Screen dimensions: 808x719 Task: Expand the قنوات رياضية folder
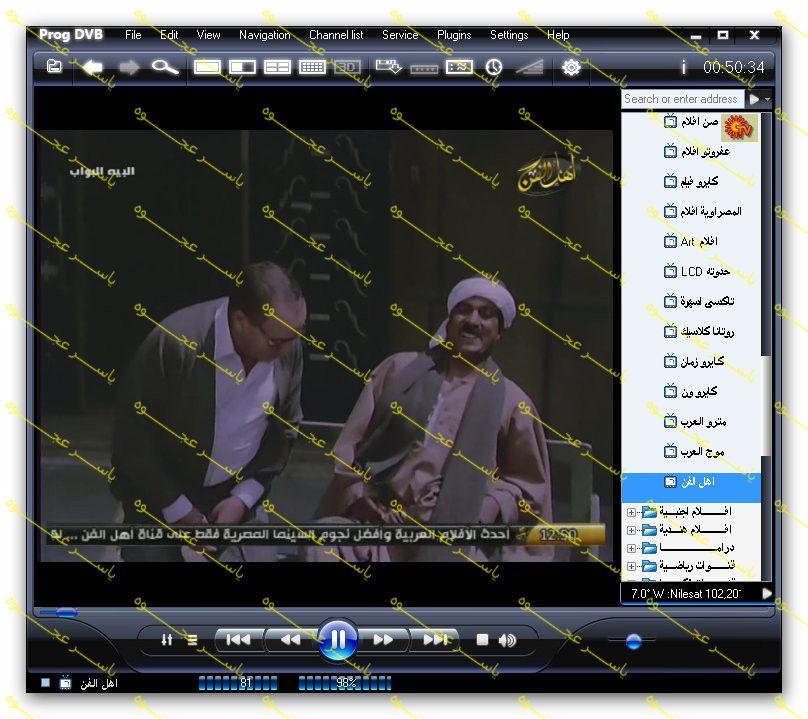pyautogui.click(x=631, y=566)
